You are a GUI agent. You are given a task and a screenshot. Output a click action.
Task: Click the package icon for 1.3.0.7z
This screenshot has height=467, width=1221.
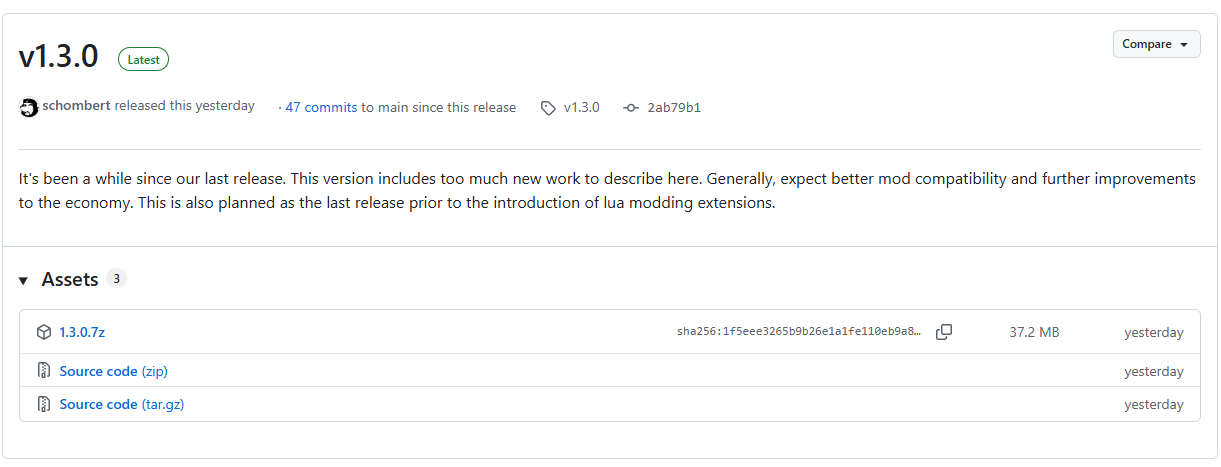pos(44,332)
